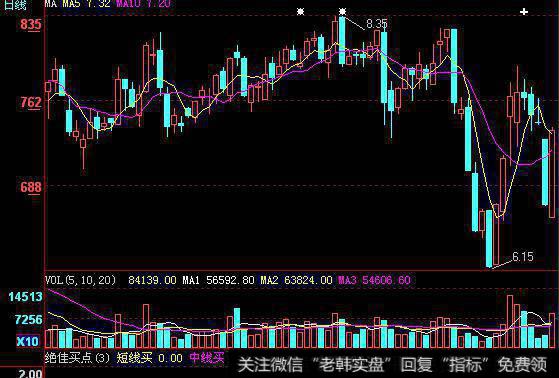This screenshot has width=559, height=378.
Task: Click the MA3 54606.60 volume reading
Action: pyautogui.click(x=374, y=280)
